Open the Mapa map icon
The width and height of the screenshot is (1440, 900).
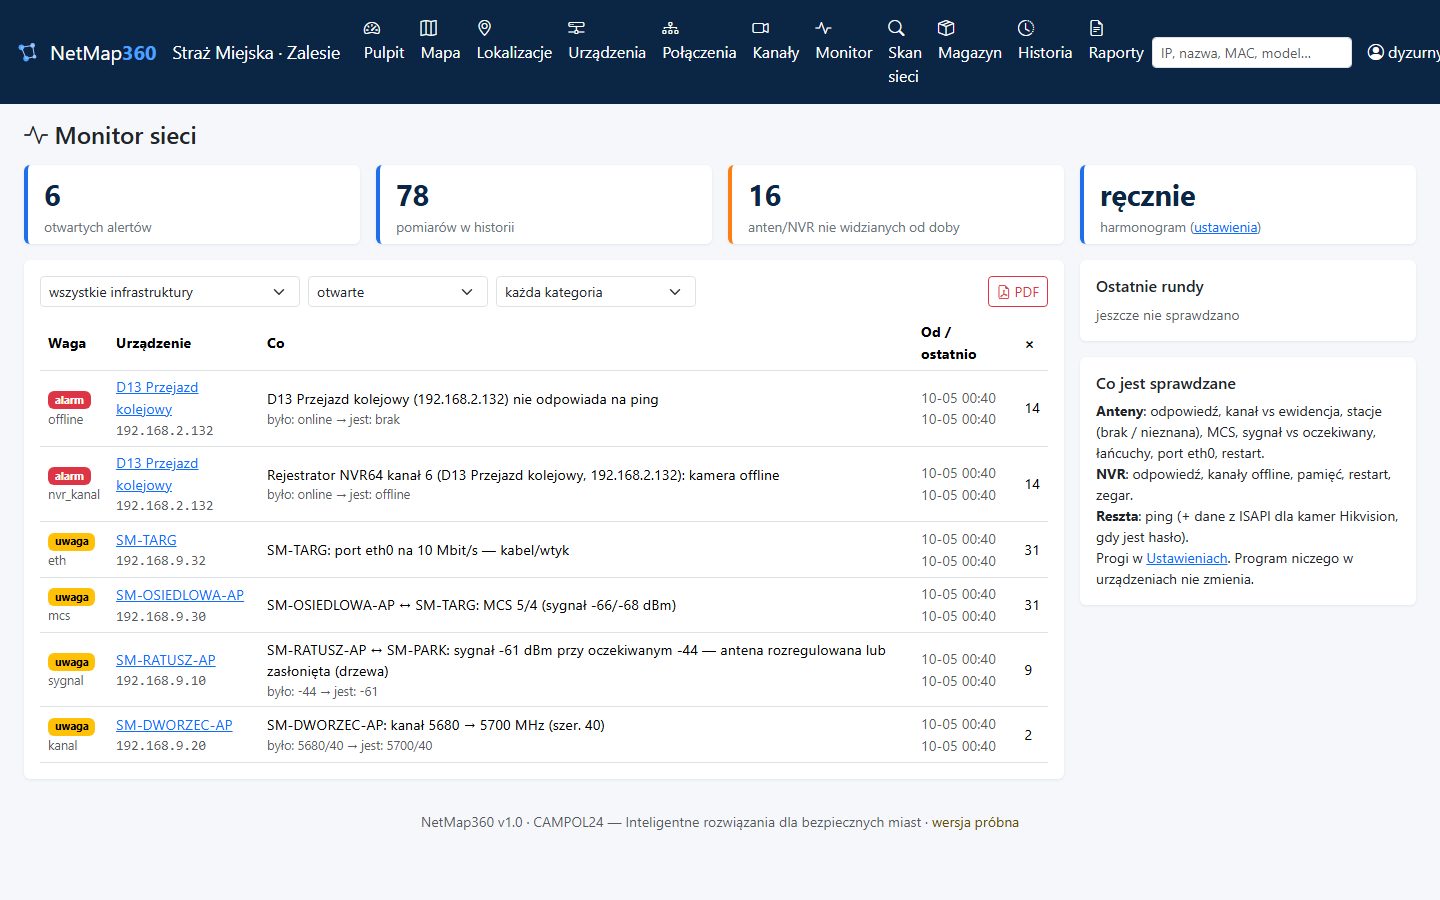[428, 28]
